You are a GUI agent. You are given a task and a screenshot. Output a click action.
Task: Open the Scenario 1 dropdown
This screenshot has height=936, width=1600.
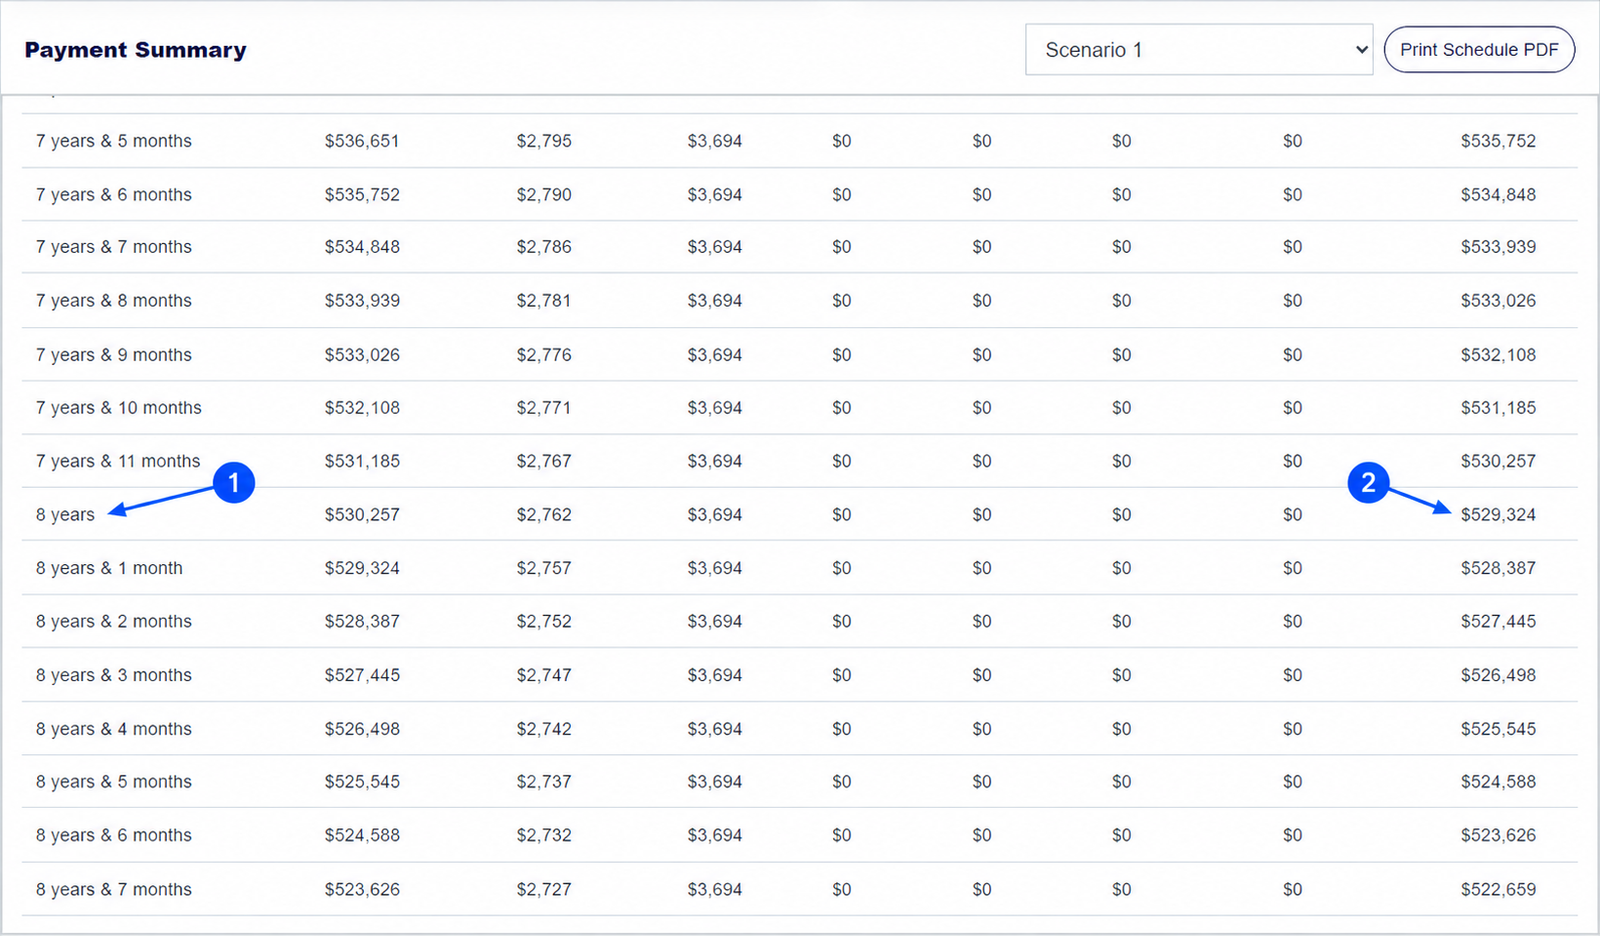1199,50
